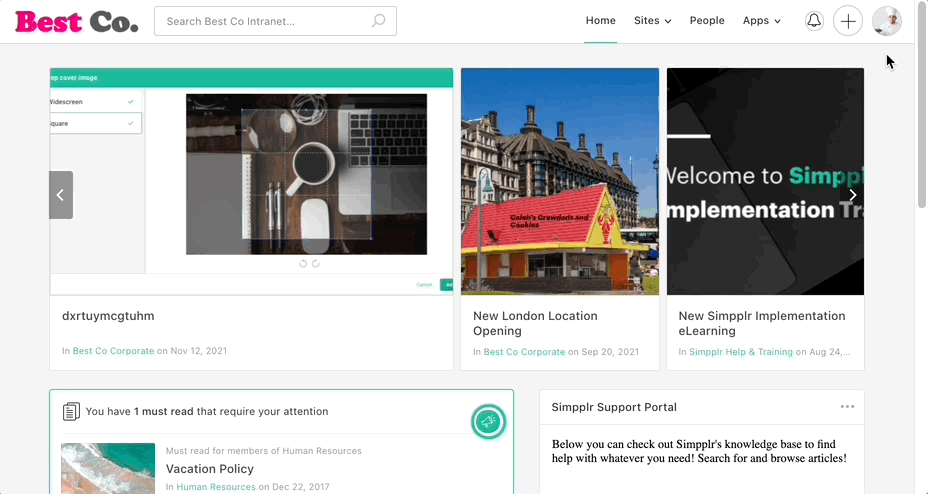
Task: Click the Best Co. logo
Action: click(x=77, y=22)
